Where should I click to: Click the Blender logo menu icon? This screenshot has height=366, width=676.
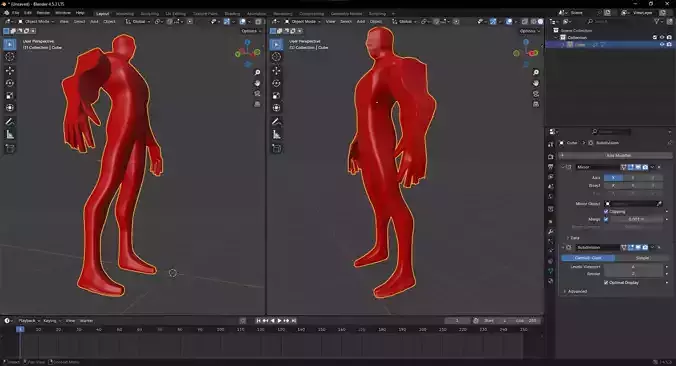(x=6, y=13)
